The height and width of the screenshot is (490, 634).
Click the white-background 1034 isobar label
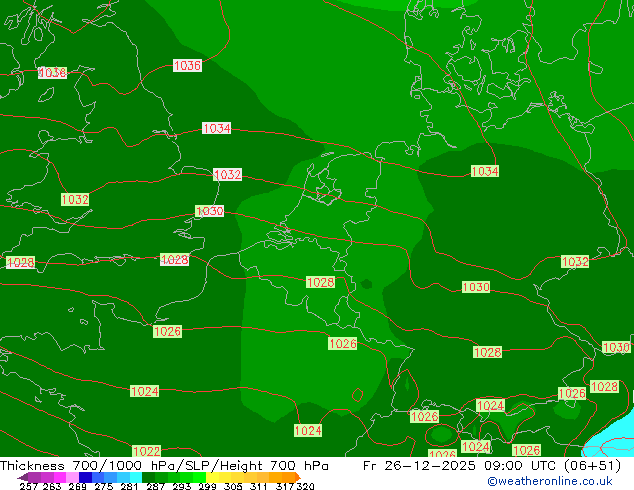point(217,128)
